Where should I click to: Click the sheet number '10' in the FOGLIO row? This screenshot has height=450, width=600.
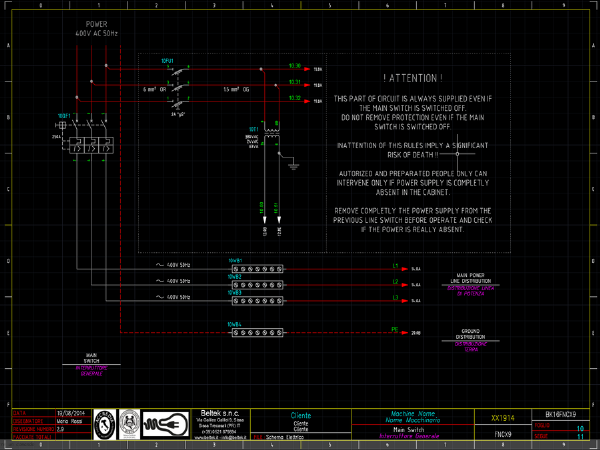580,429
